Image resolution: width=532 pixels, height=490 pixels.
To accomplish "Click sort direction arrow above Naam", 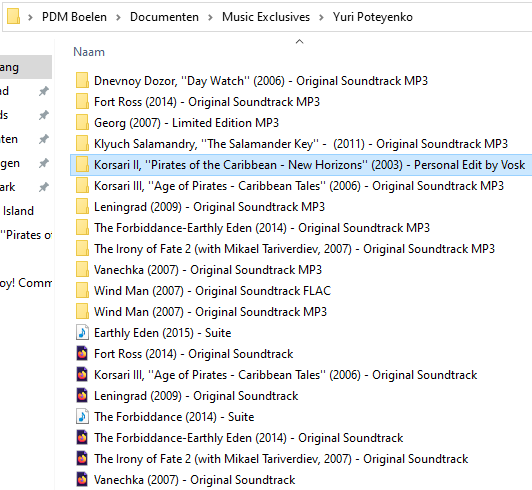I will click(299, 41).
